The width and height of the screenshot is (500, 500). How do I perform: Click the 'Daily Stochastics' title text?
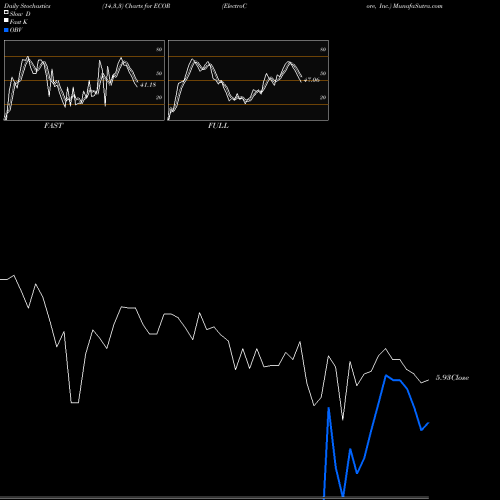(27, 6)
